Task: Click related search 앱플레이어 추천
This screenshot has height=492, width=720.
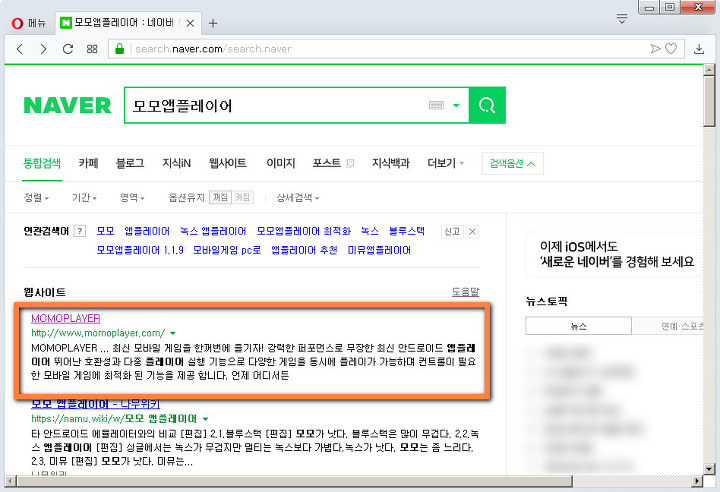Action: (x=304, y=250)
